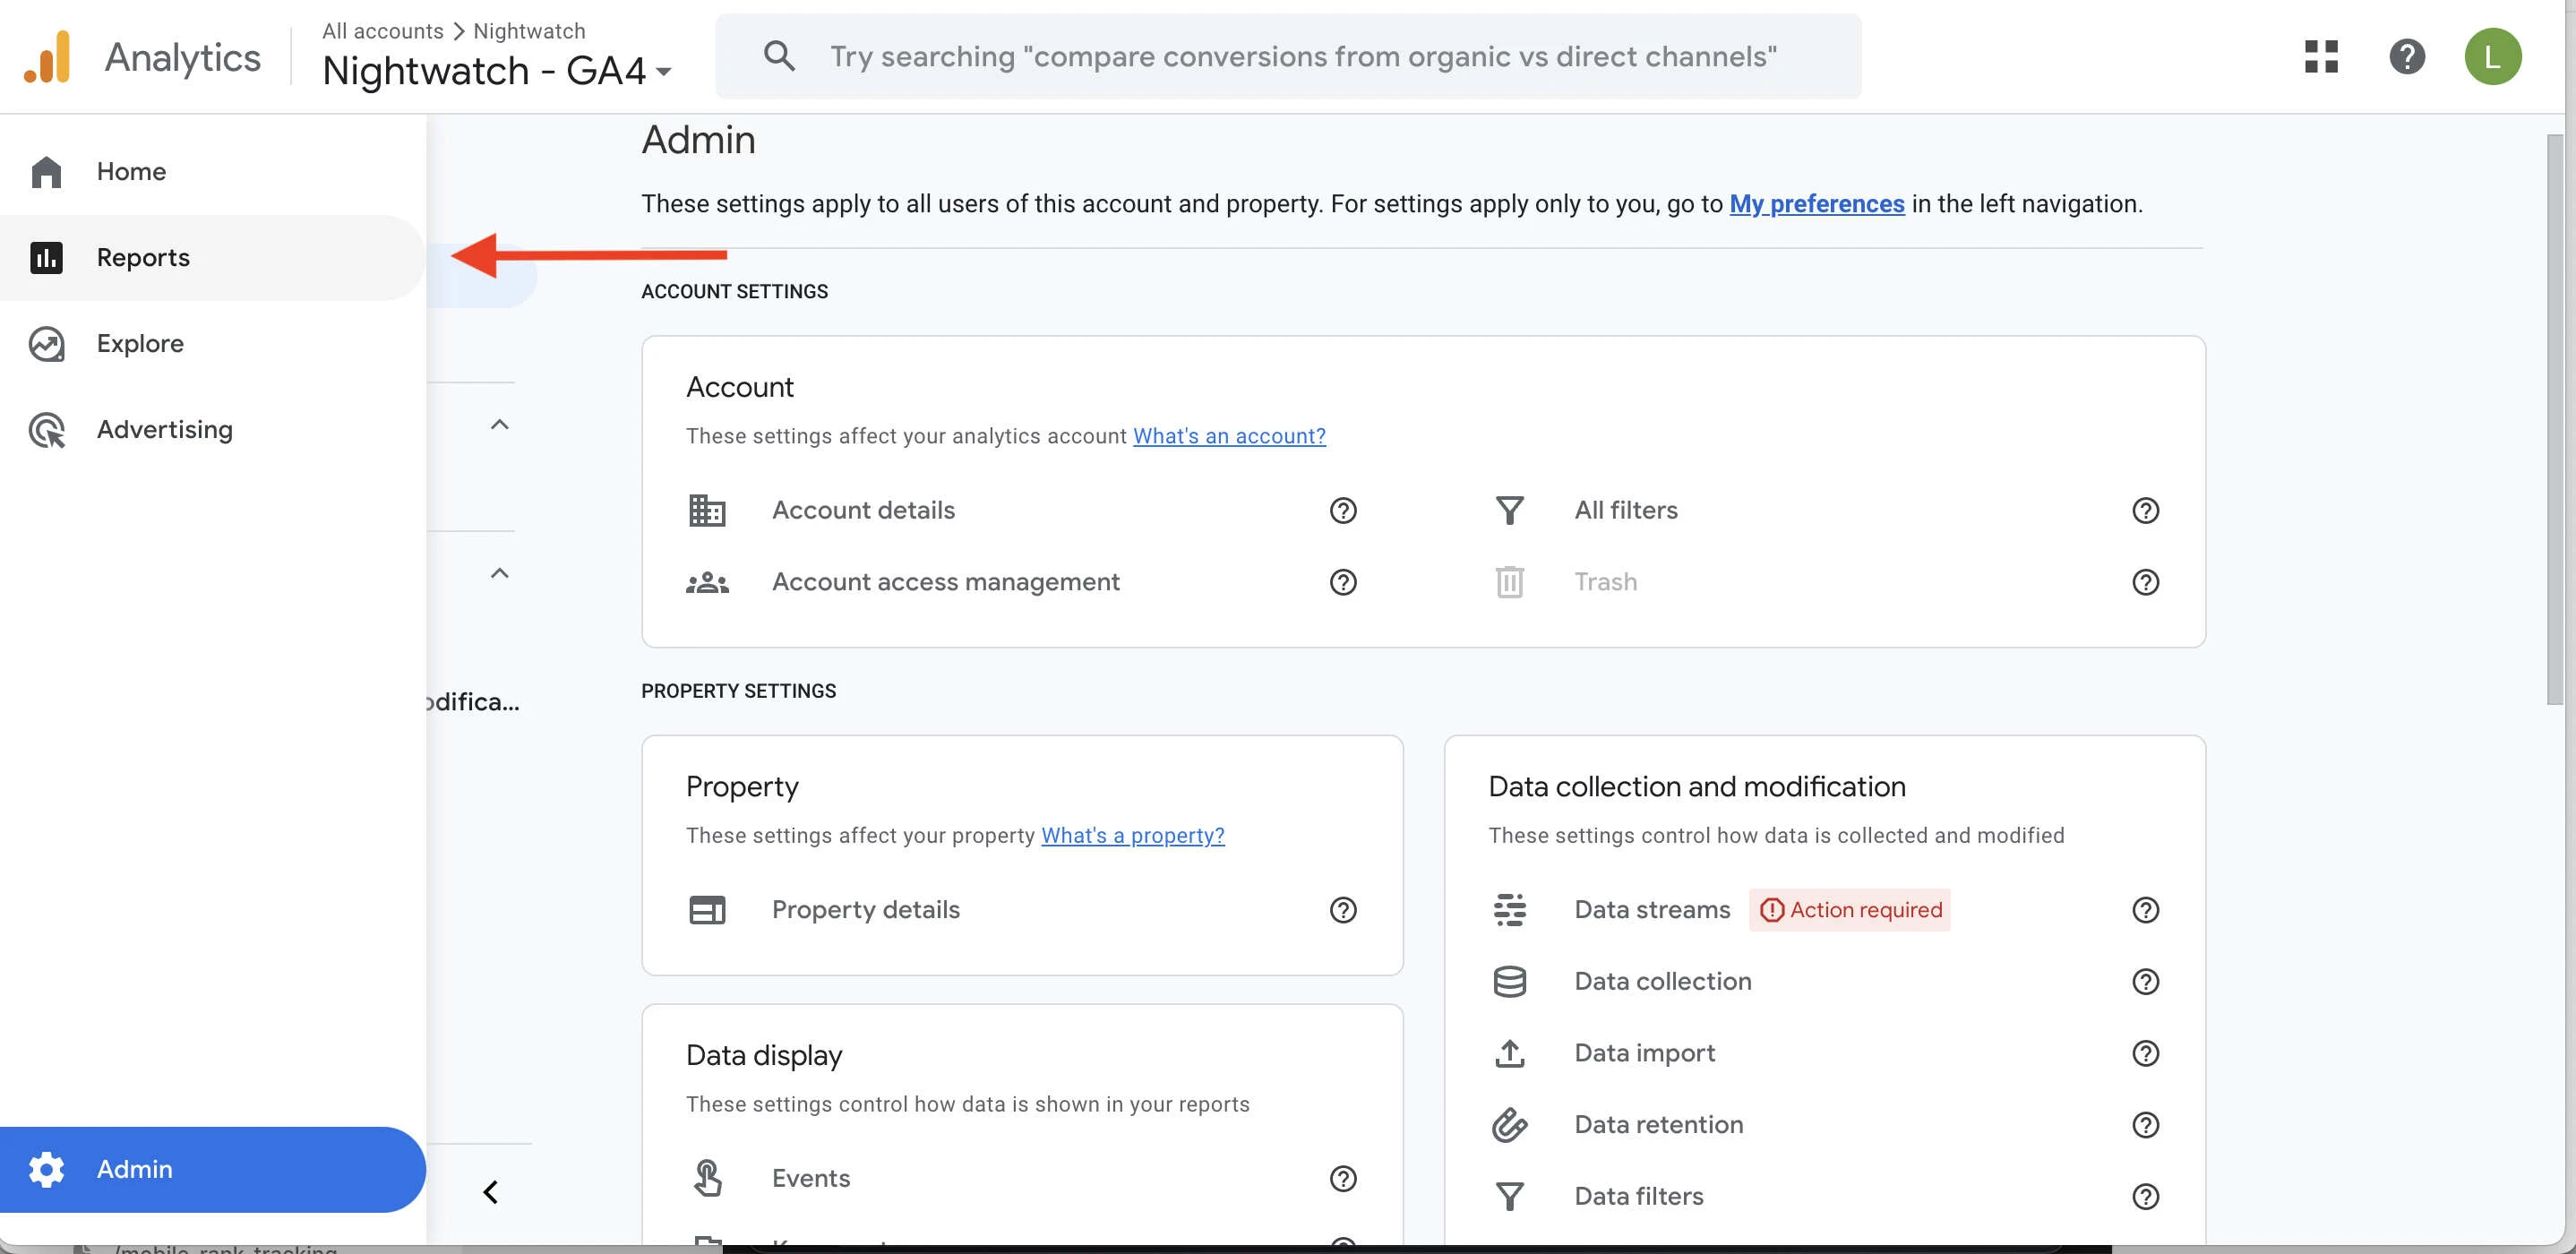Click the search input field

(1300, 57)
